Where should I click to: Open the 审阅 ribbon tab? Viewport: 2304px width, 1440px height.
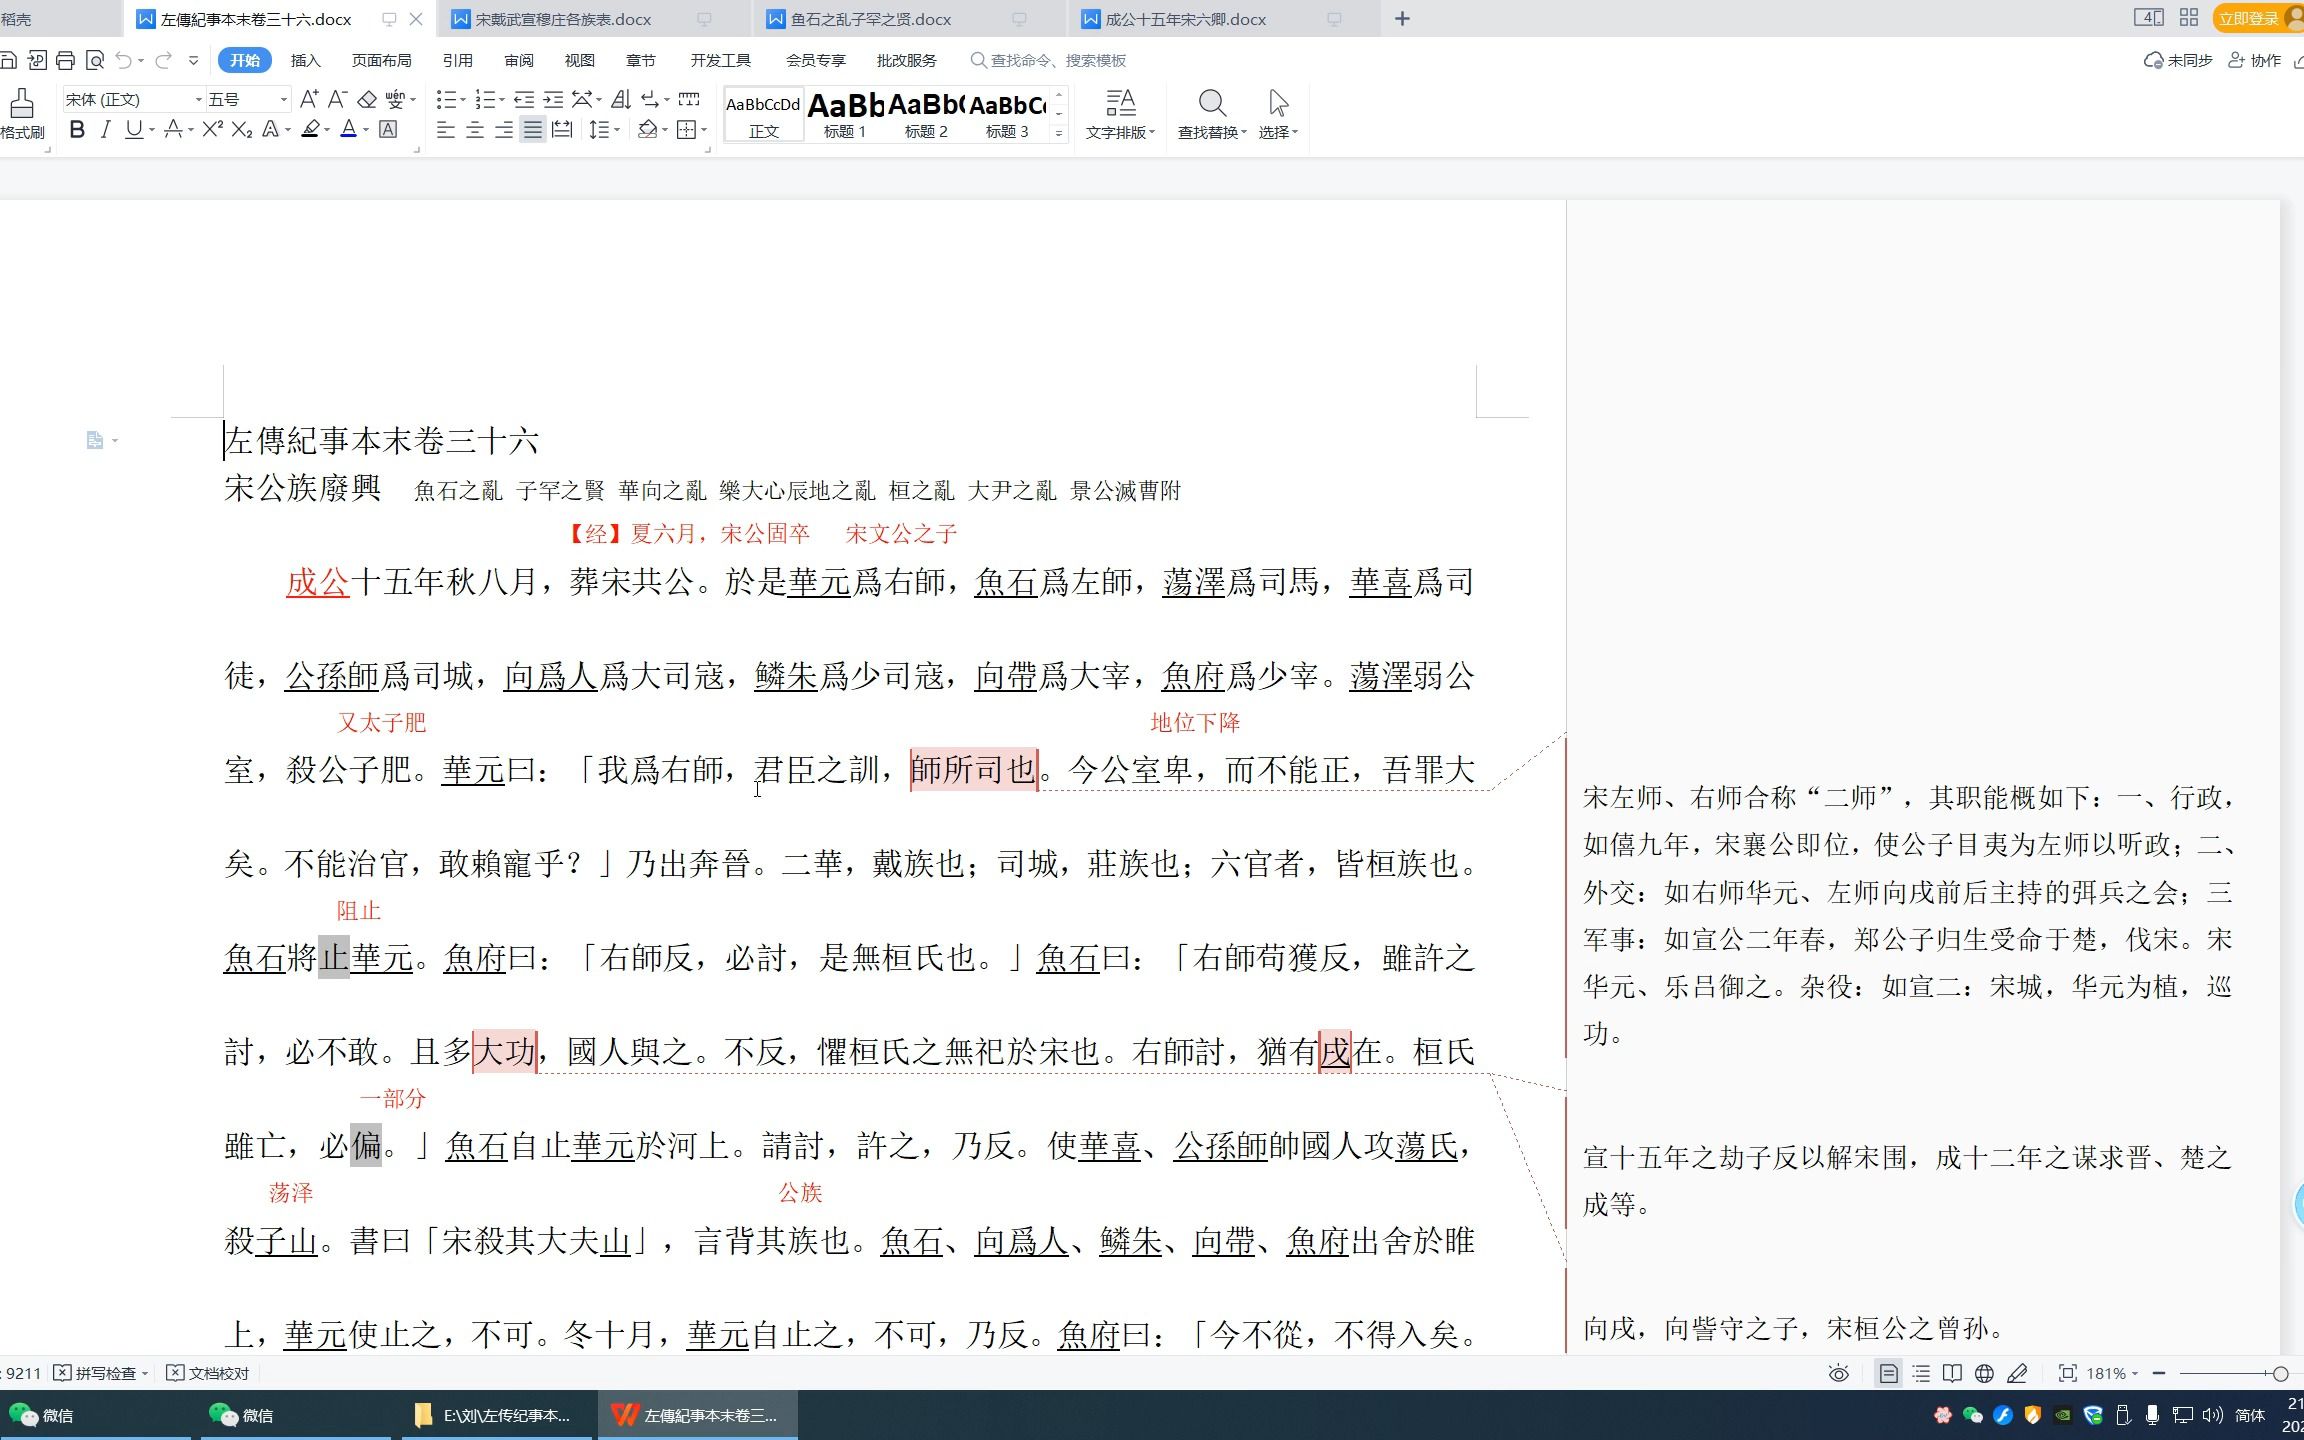click(518, 60)
